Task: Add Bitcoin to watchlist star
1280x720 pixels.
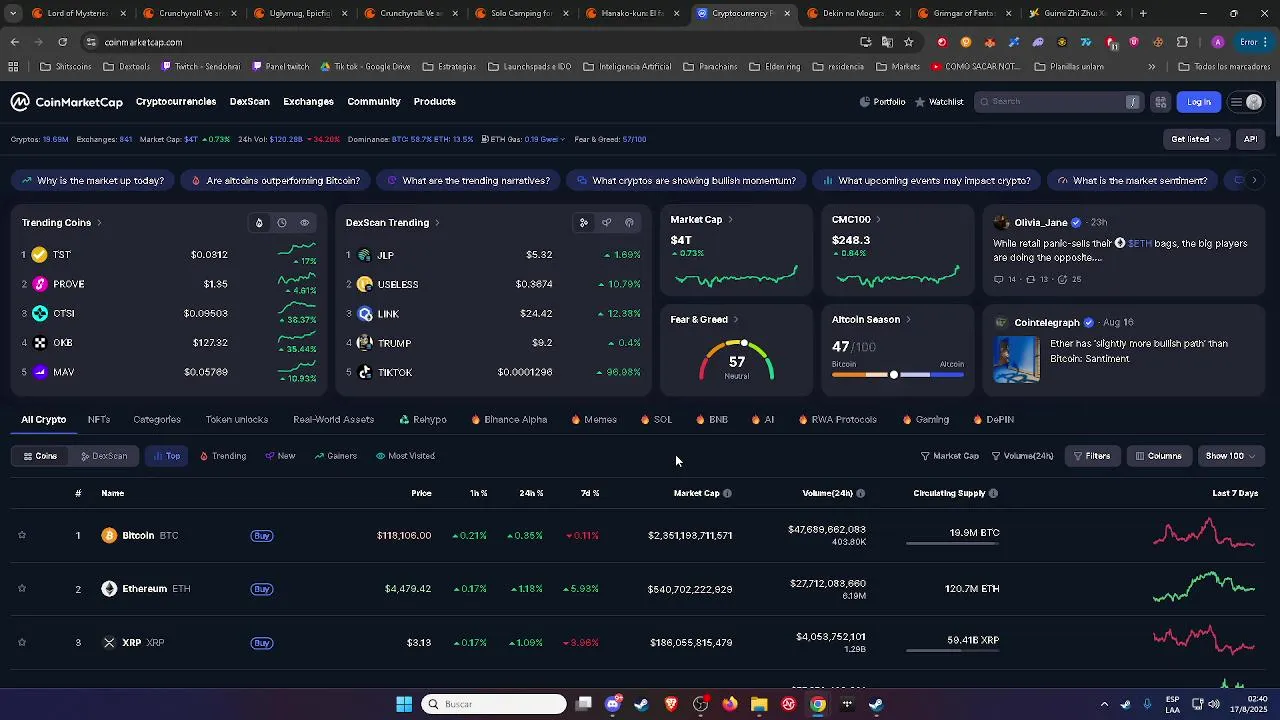Action: click(x=22, y=535)
